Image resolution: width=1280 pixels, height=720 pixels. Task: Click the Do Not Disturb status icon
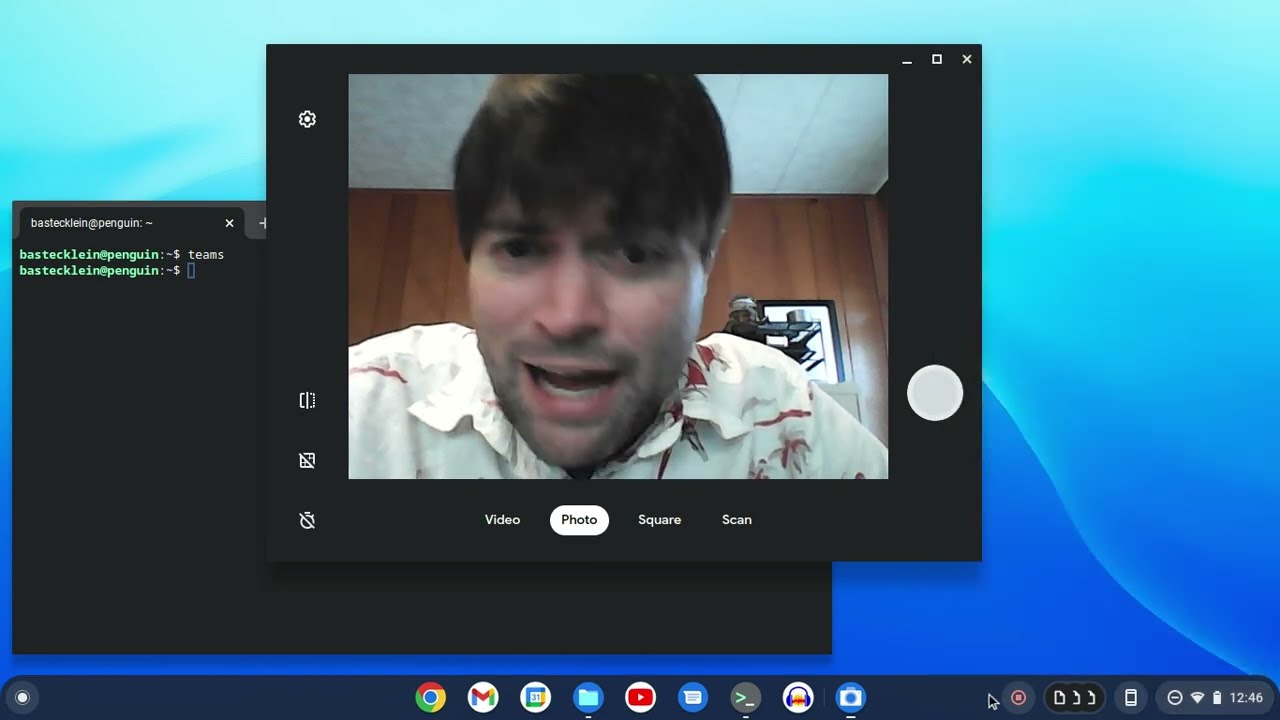click(1175, 698)
